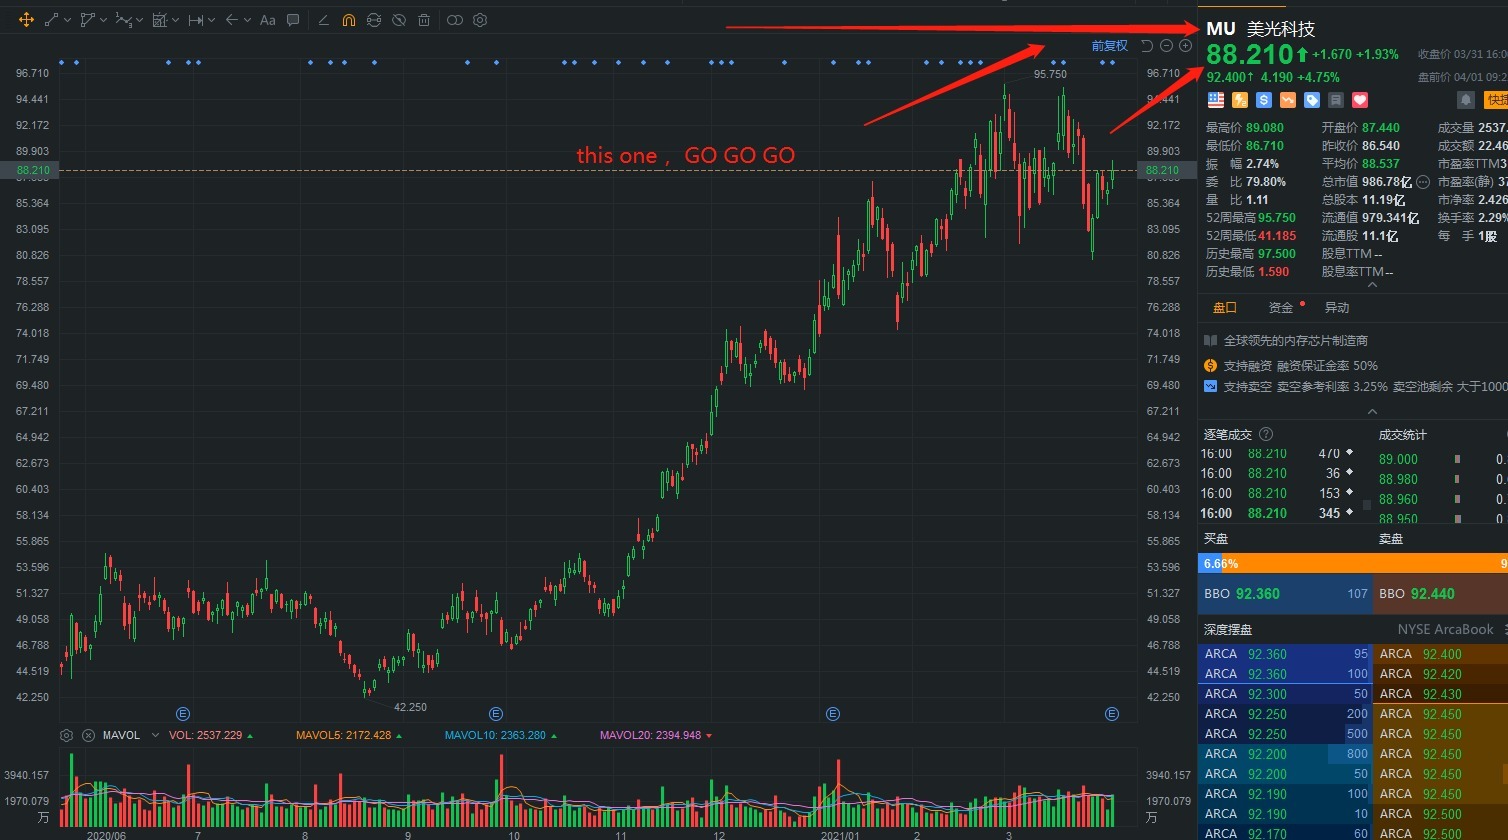Open chart settings gear in toolbar
The image size is (1508, 840).
(480, 20)
